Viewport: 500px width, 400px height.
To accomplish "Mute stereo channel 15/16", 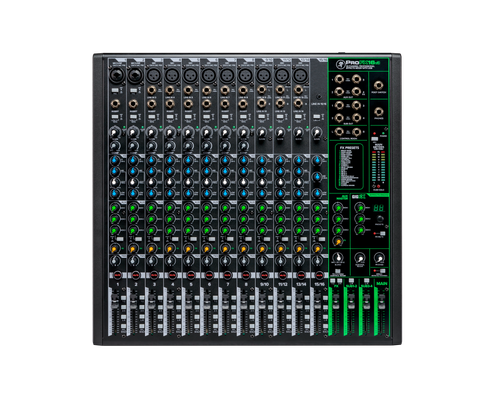I will tap(319, 275).
